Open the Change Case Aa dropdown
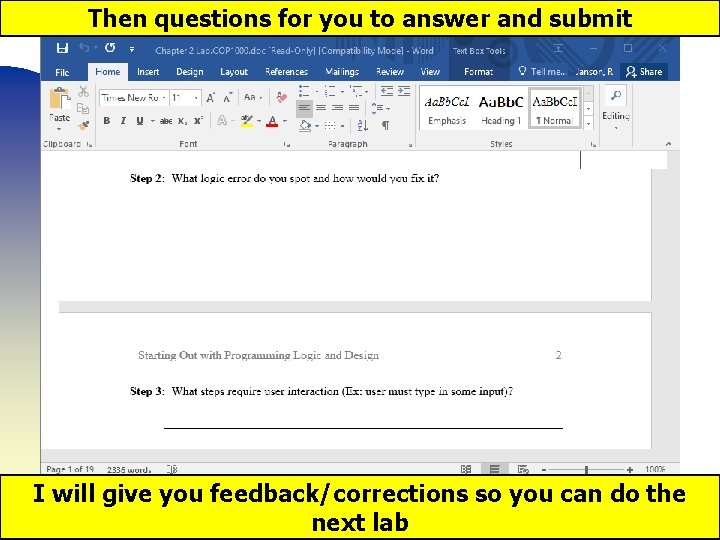 [x=253, y=98]
